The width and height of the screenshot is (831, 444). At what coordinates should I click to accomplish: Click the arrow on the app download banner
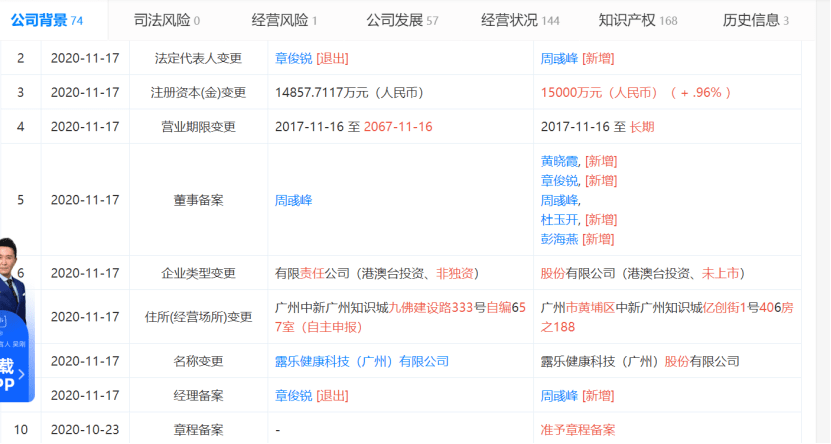pos(22,375)
